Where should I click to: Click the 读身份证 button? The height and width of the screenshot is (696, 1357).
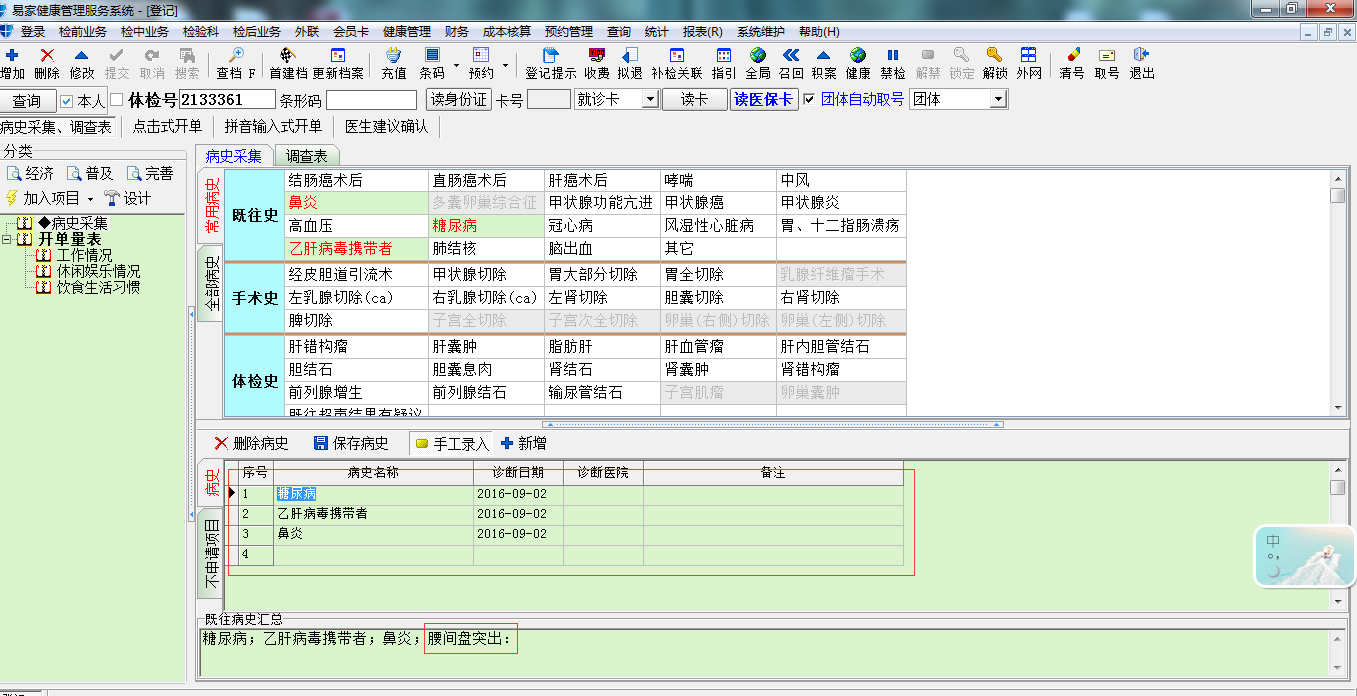click(459, 99)
